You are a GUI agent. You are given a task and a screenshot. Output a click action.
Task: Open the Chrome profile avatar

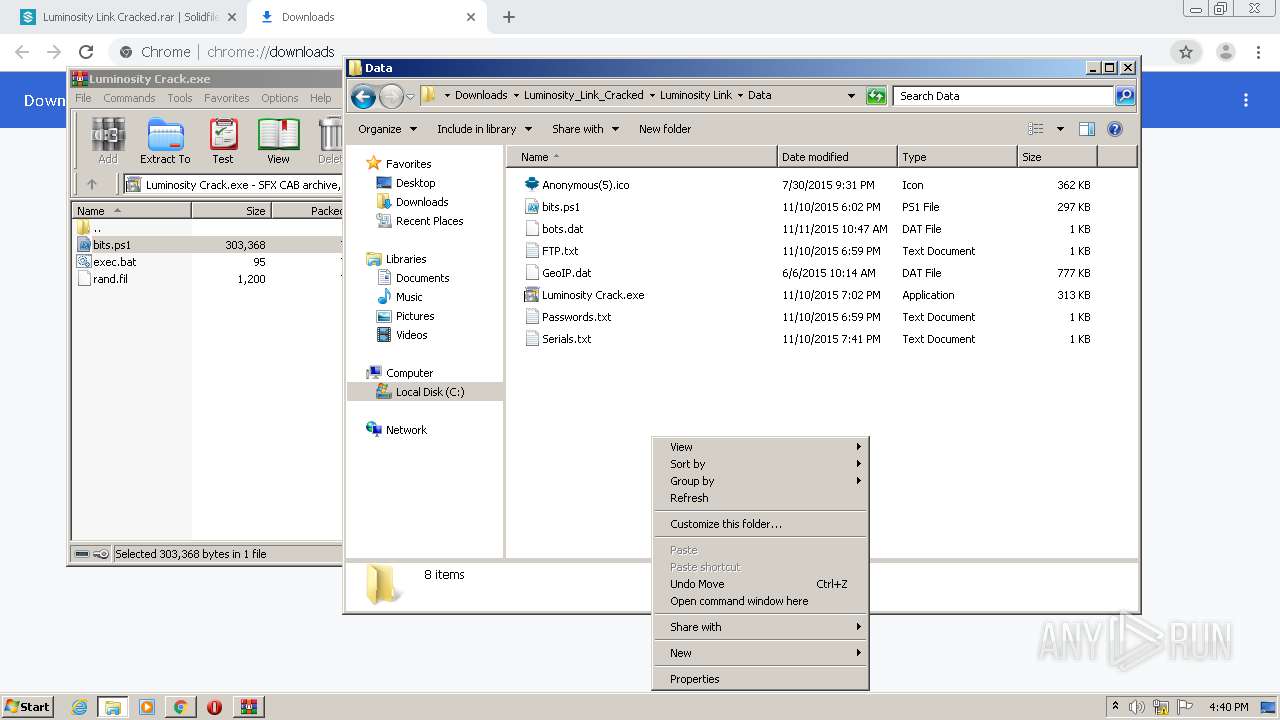pyautogui.click(x=1225, y=52)
